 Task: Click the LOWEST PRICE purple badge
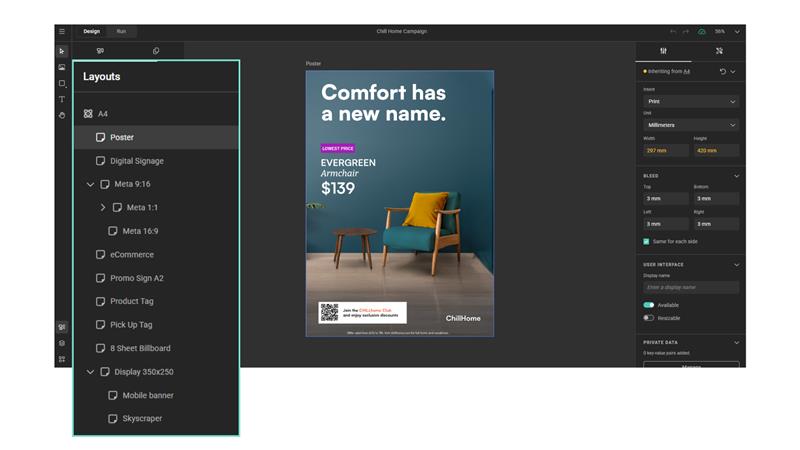(x=338, y=148)
